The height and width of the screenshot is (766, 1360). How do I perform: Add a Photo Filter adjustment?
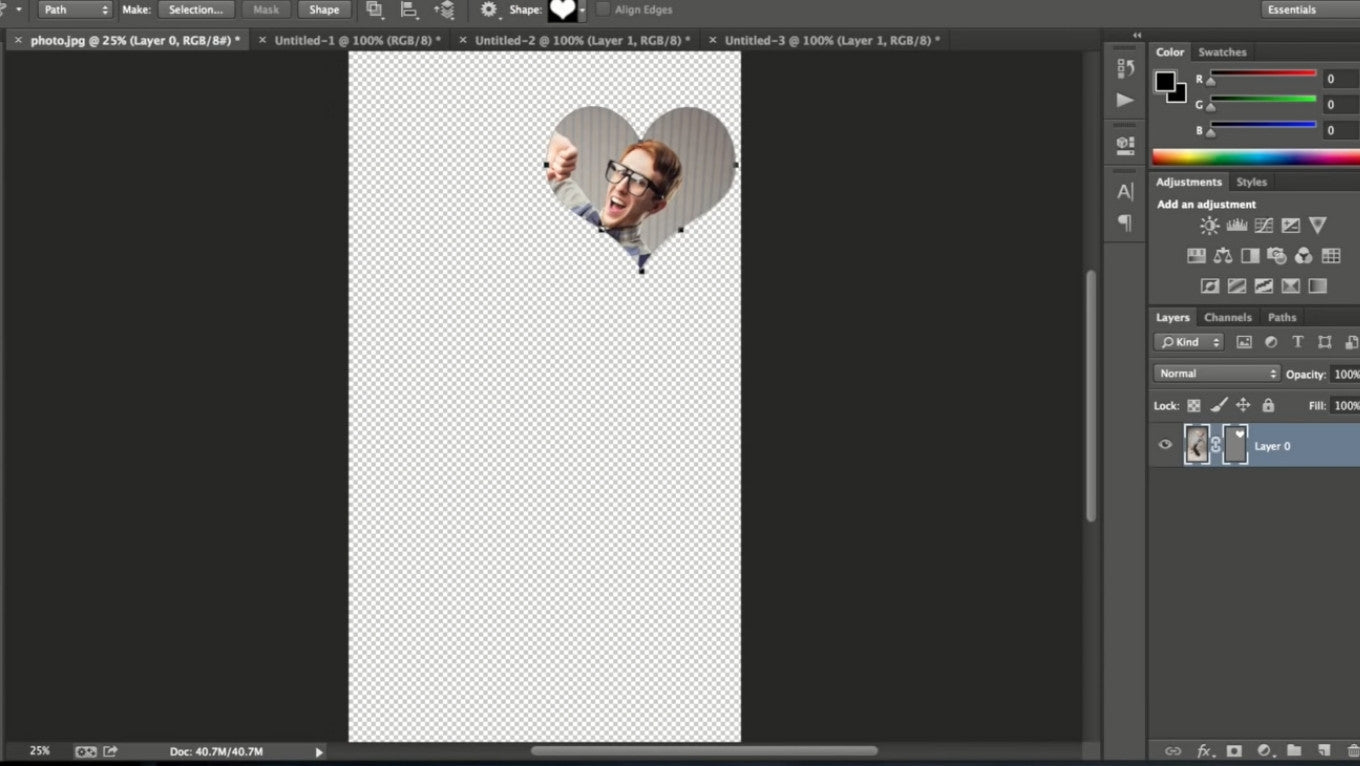(x=1277, y=256)
